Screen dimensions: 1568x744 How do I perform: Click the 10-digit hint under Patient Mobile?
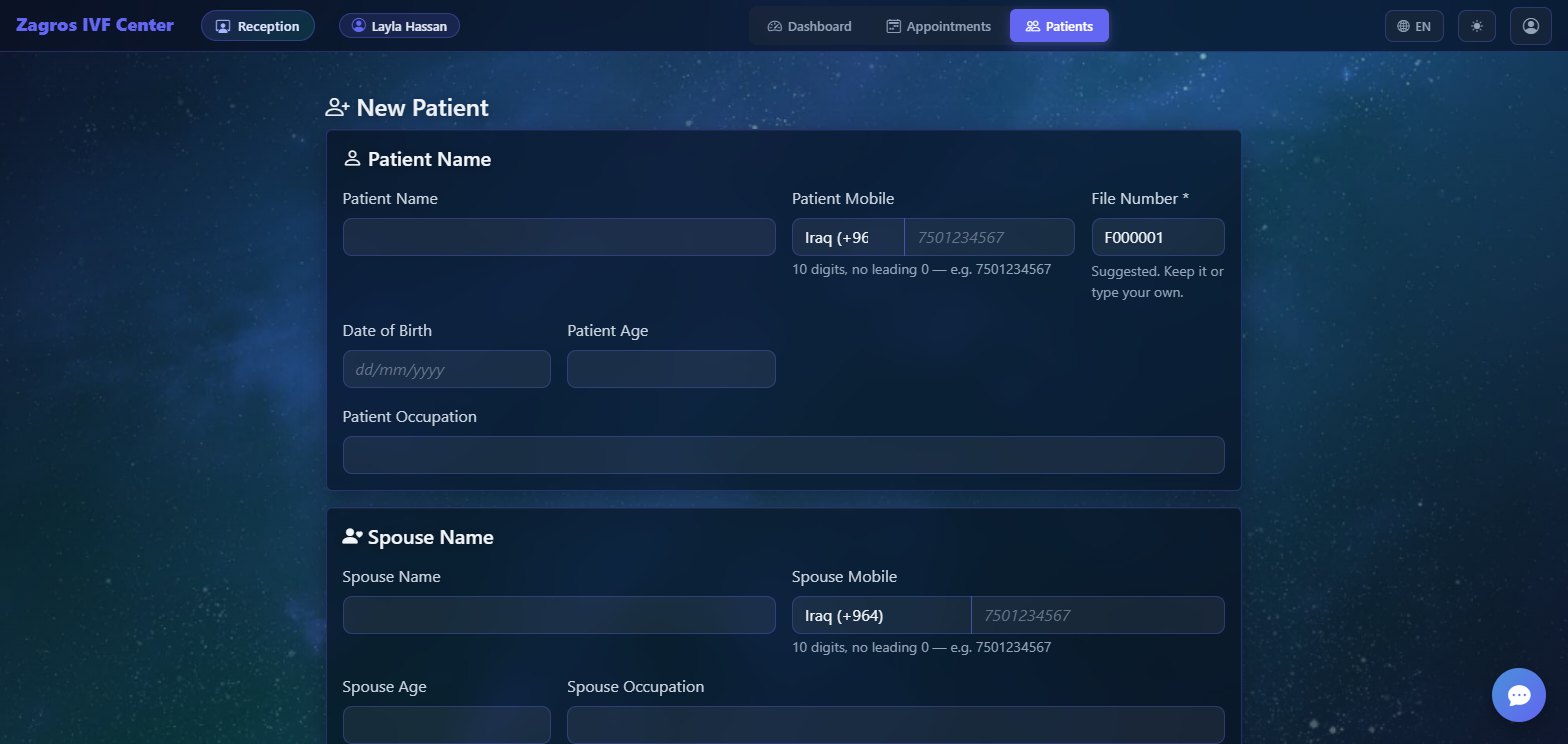tap(921, 269)
